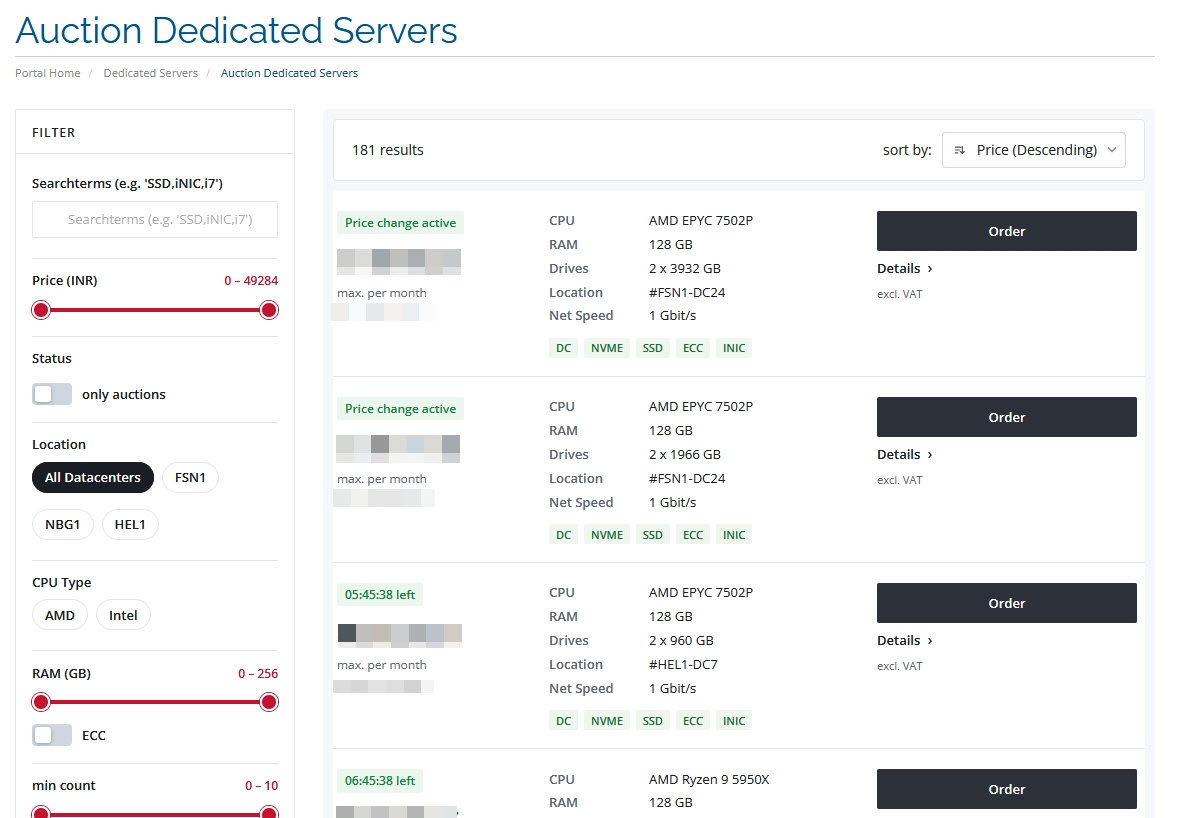The image size is (1201, 818).
Task: Order the 2 x 960 GB HEL1 server
Action: 1007,603
